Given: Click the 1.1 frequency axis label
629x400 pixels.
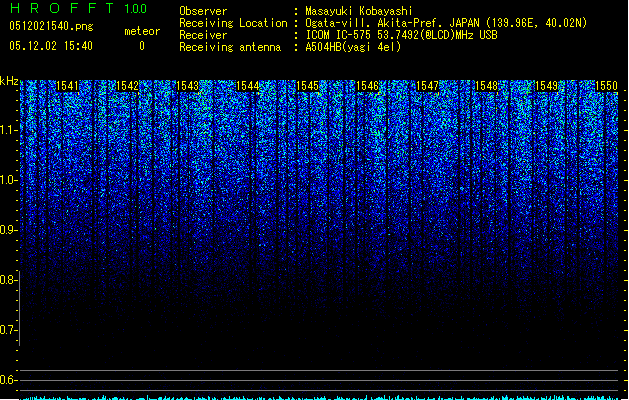Looking at the screenshot, I should point(8,130).
